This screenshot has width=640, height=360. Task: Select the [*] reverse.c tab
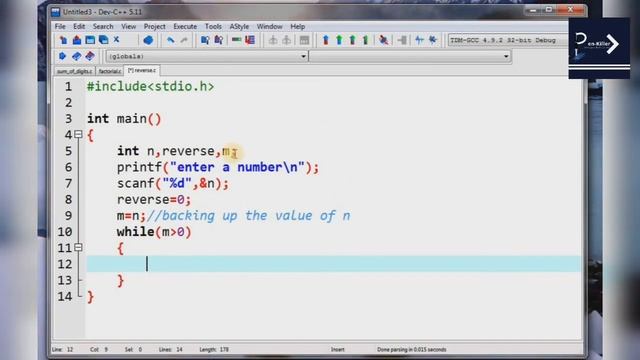pyautogui.click(x=142, y=71)
